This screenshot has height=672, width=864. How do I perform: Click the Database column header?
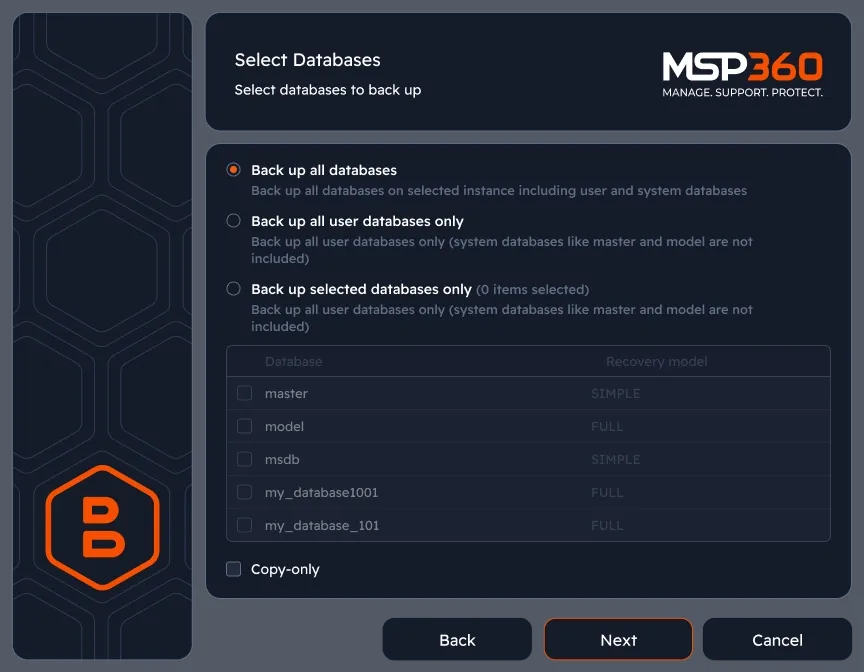coord(294,361)
